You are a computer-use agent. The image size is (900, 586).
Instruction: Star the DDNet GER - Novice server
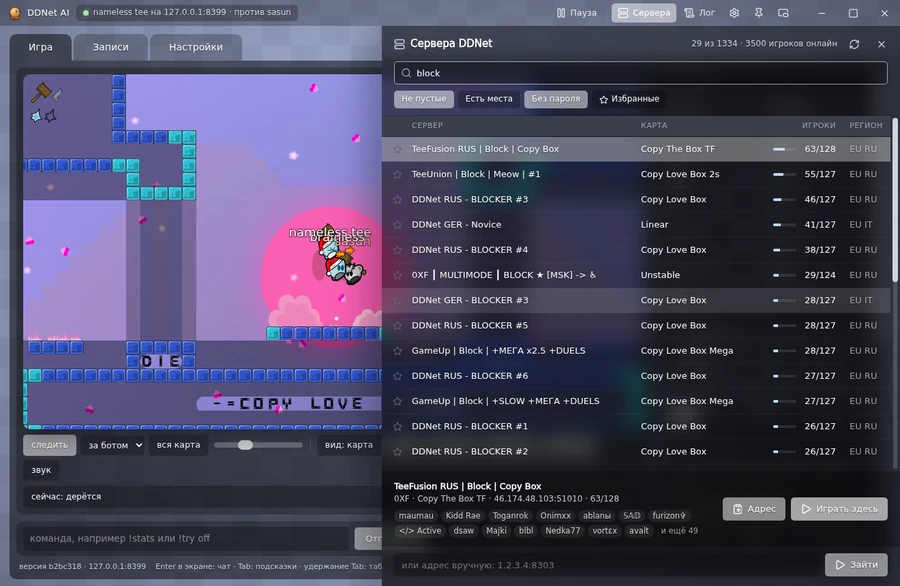click(x=397, y=224)
